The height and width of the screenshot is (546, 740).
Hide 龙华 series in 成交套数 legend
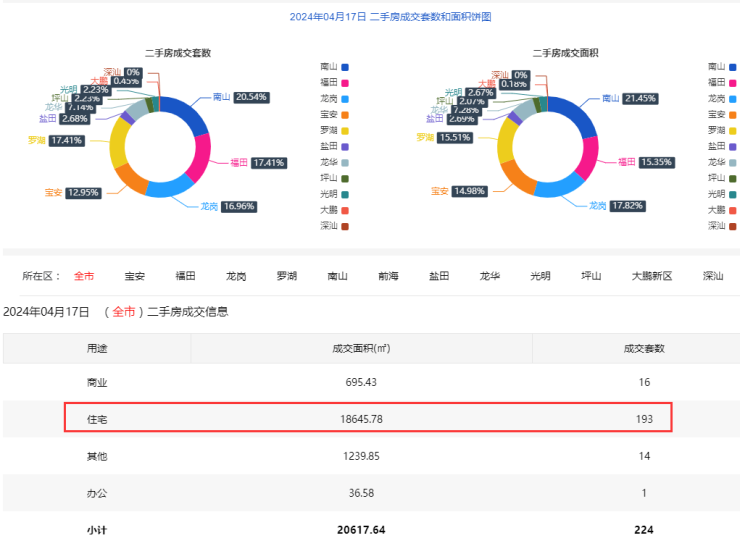[x=345, y=162]
